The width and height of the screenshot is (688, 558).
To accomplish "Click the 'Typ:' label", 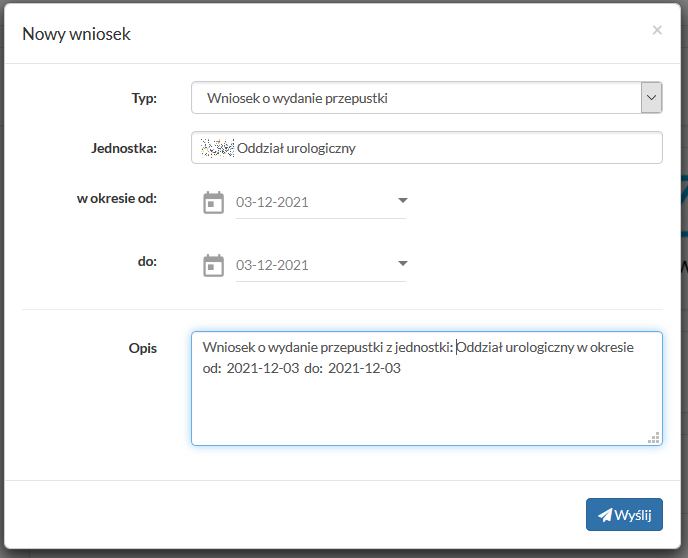I will click(x=144, y=98).
